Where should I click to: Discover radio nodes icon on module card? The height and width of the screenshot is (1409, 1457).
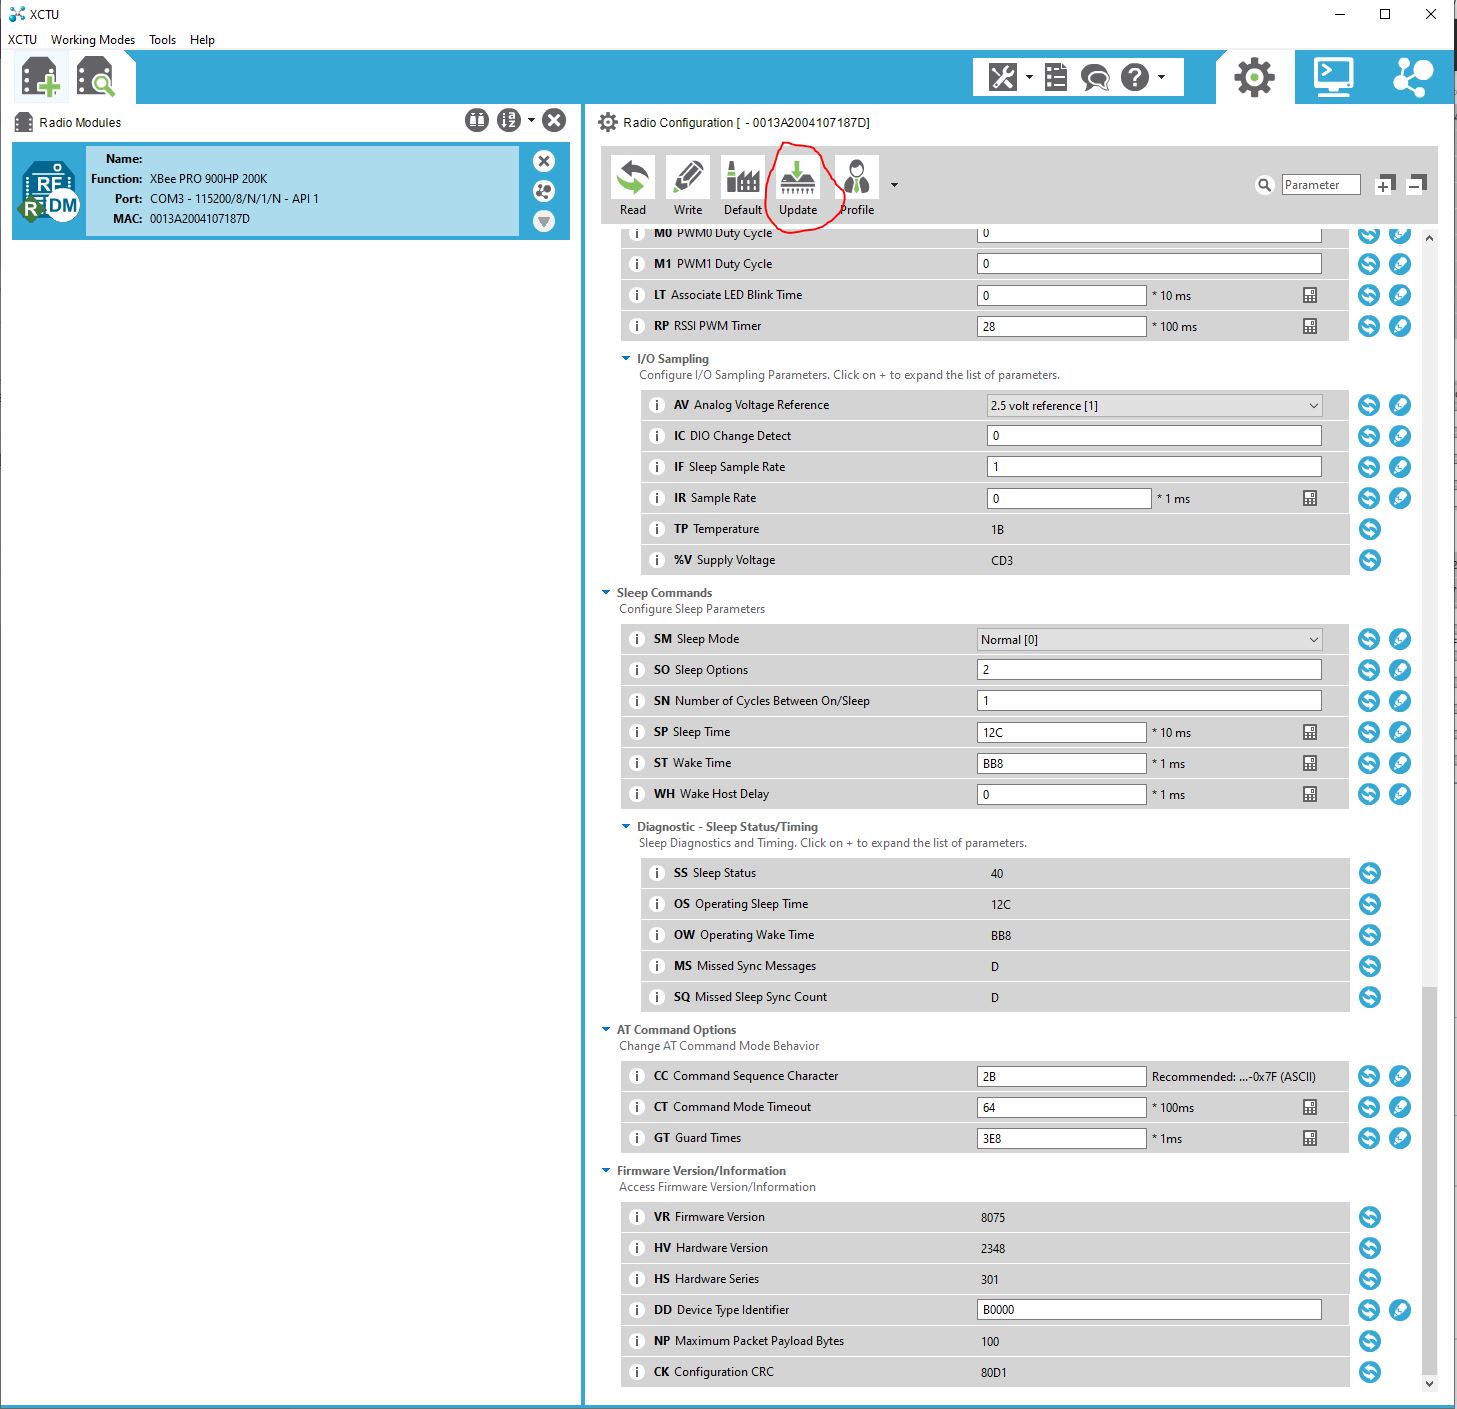click(x=544, y=191)
